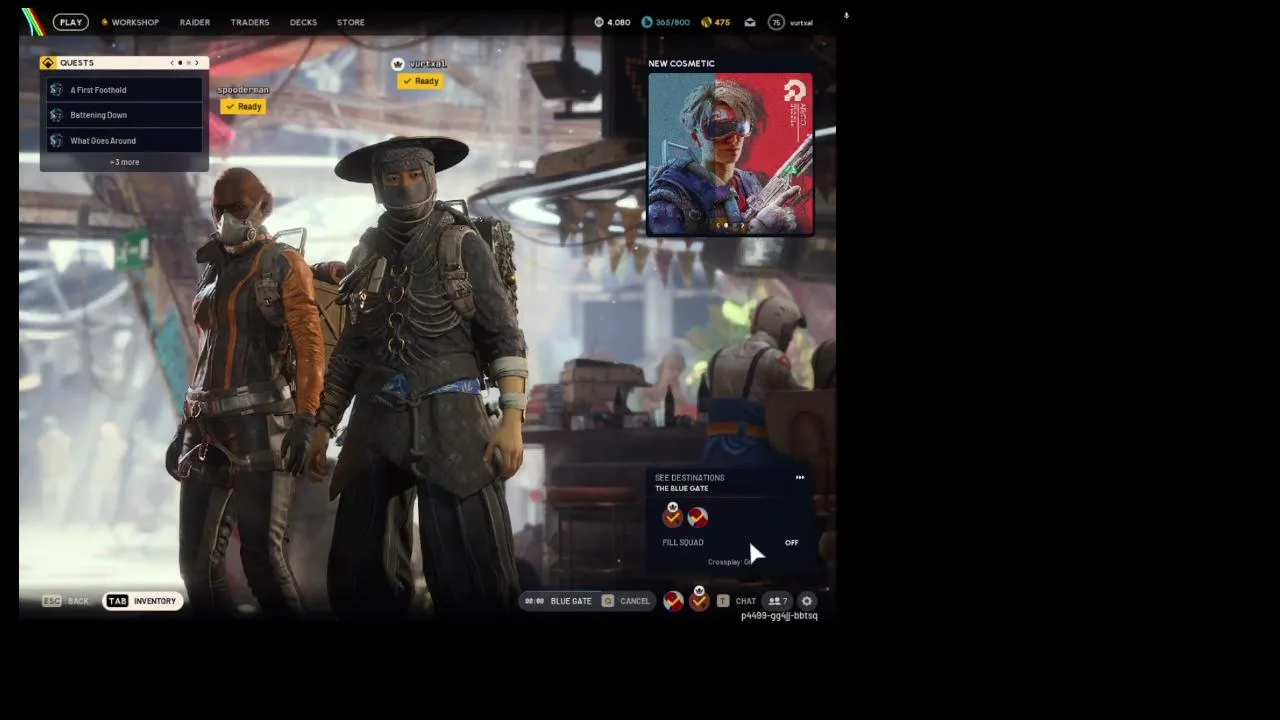Open the Inventory with the Tab button
Viewport: 1280px width, 720px height.
(143, 601)
